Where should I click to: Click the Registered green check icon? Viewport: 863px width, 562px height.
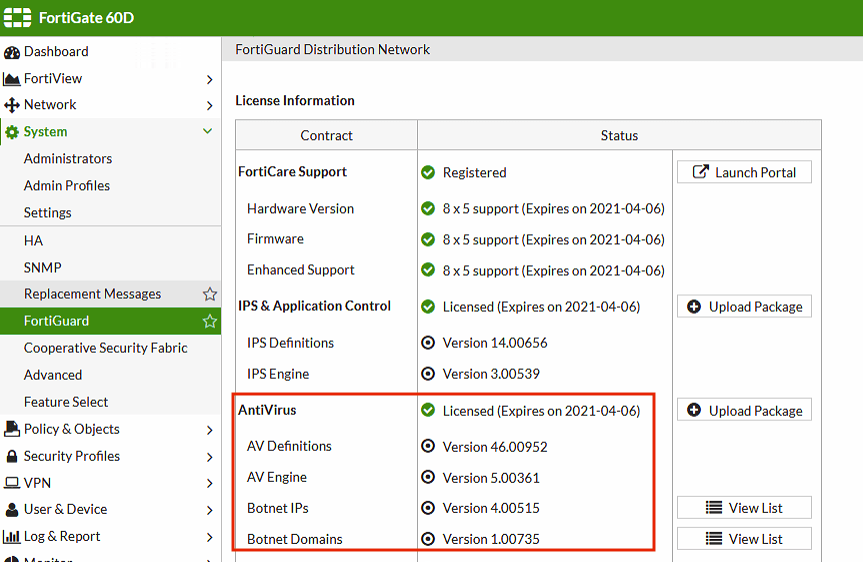[428, 173]
